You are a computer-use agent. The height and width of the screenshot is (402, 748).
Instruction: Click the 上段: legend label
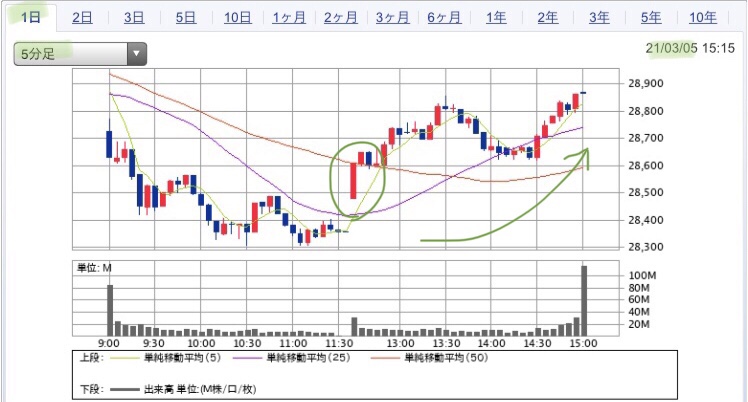pos(92,358)
